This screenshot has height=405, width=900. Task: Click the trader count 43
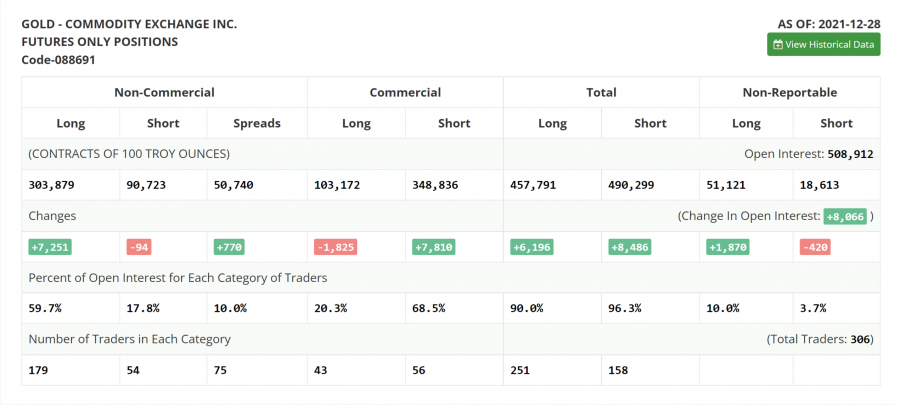point(321,370)
